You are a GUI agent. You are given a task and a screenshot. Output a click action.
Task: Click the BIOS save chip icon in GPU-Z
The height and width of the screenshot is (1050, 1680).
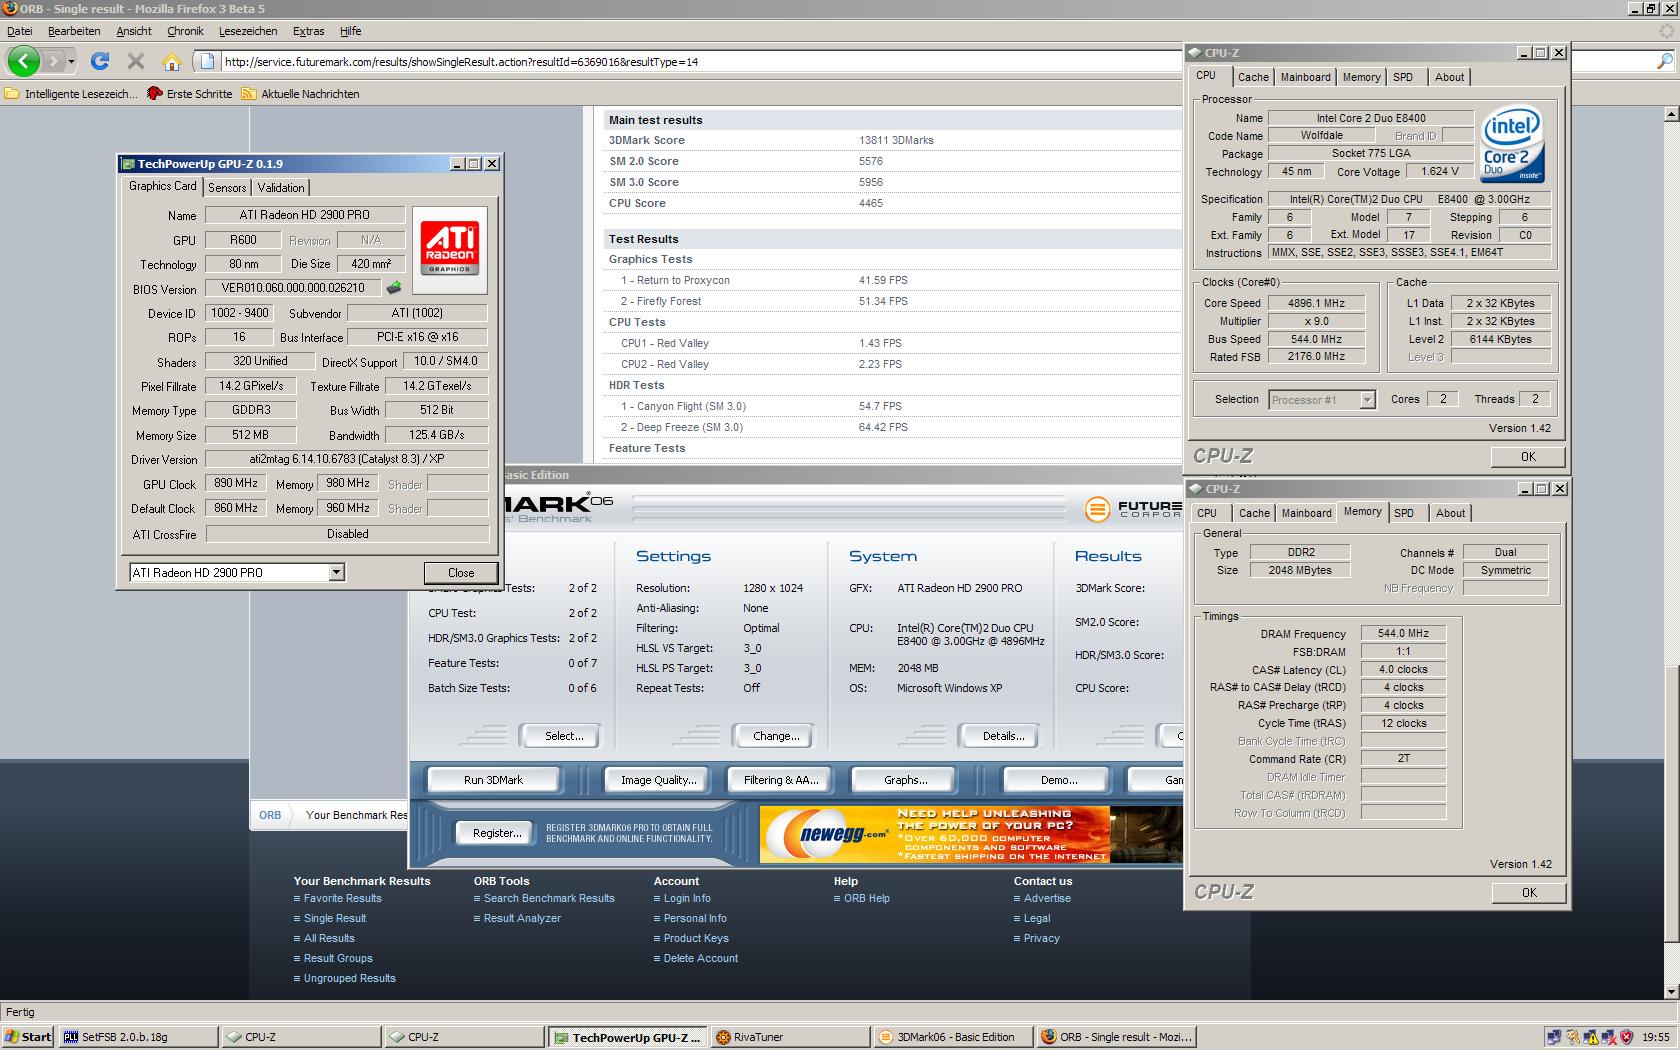click(x=394, y=288)
